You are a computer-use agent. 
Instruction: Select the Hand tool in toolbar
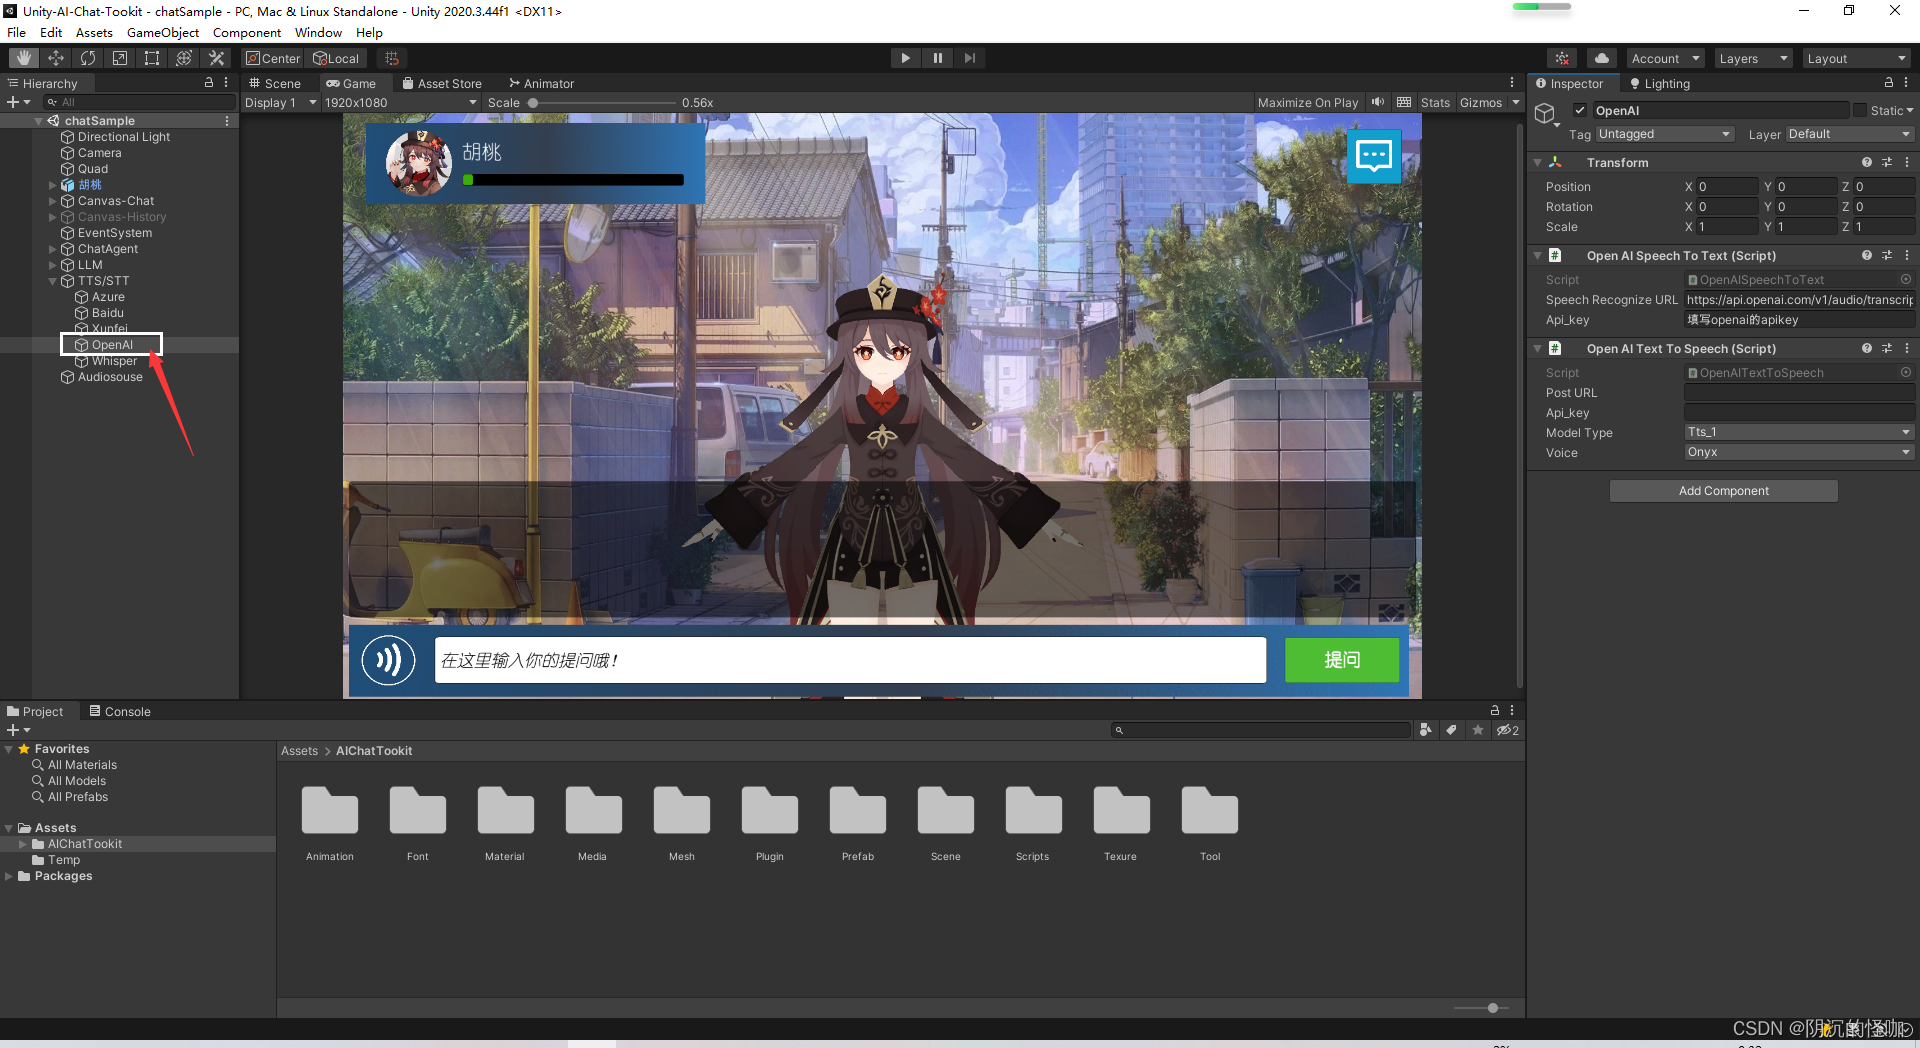24,58
